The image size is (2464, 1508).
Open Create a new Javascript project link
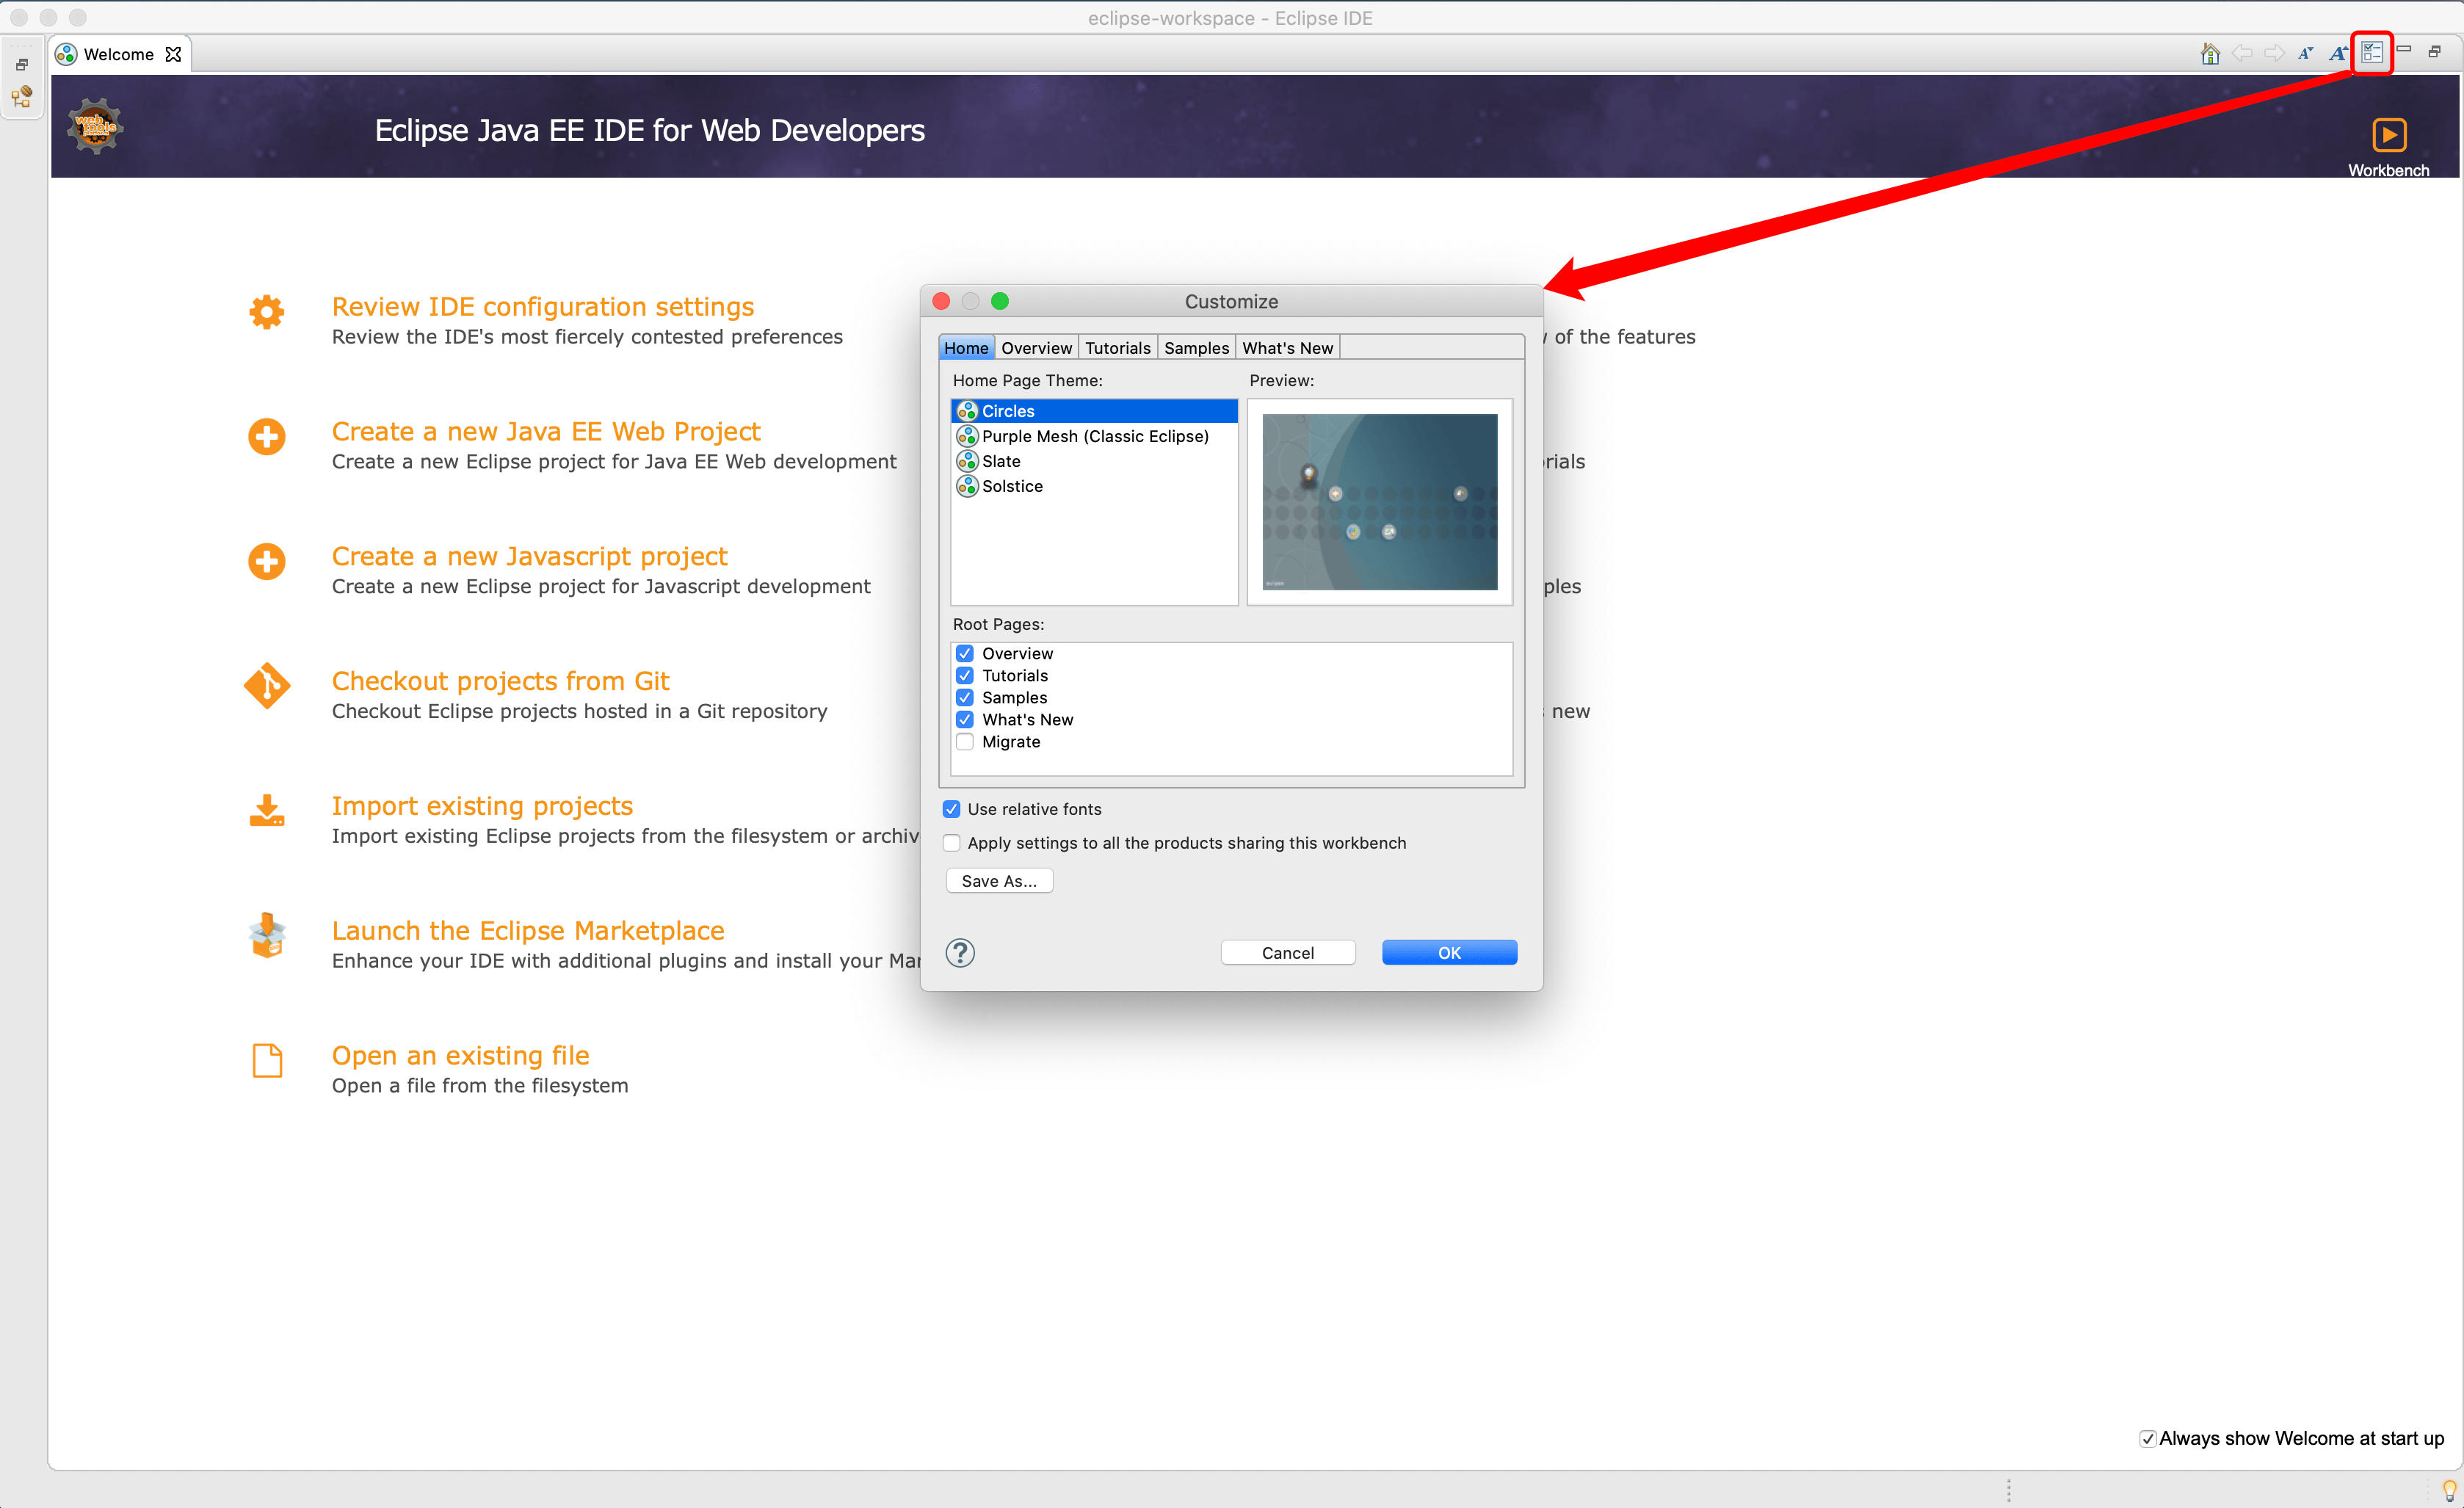coord(530,557)
